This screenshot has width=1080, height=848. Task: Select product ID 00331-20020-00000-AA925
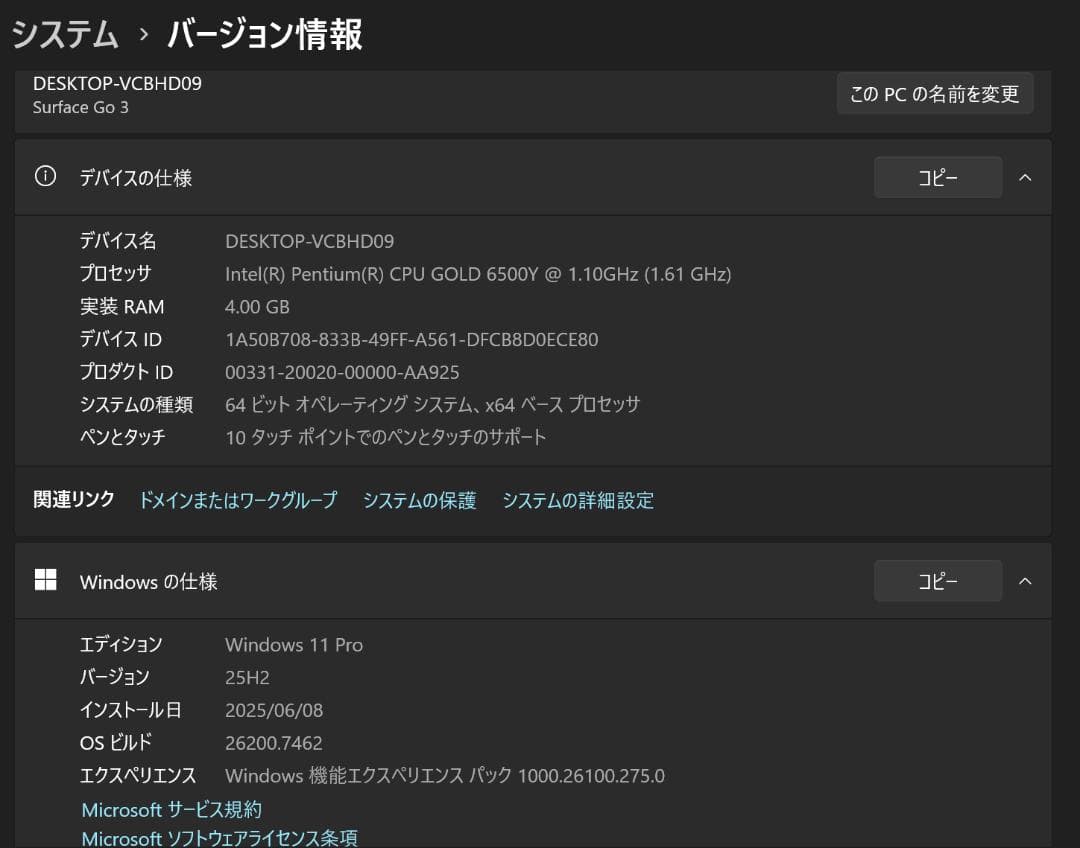(342, 372)
